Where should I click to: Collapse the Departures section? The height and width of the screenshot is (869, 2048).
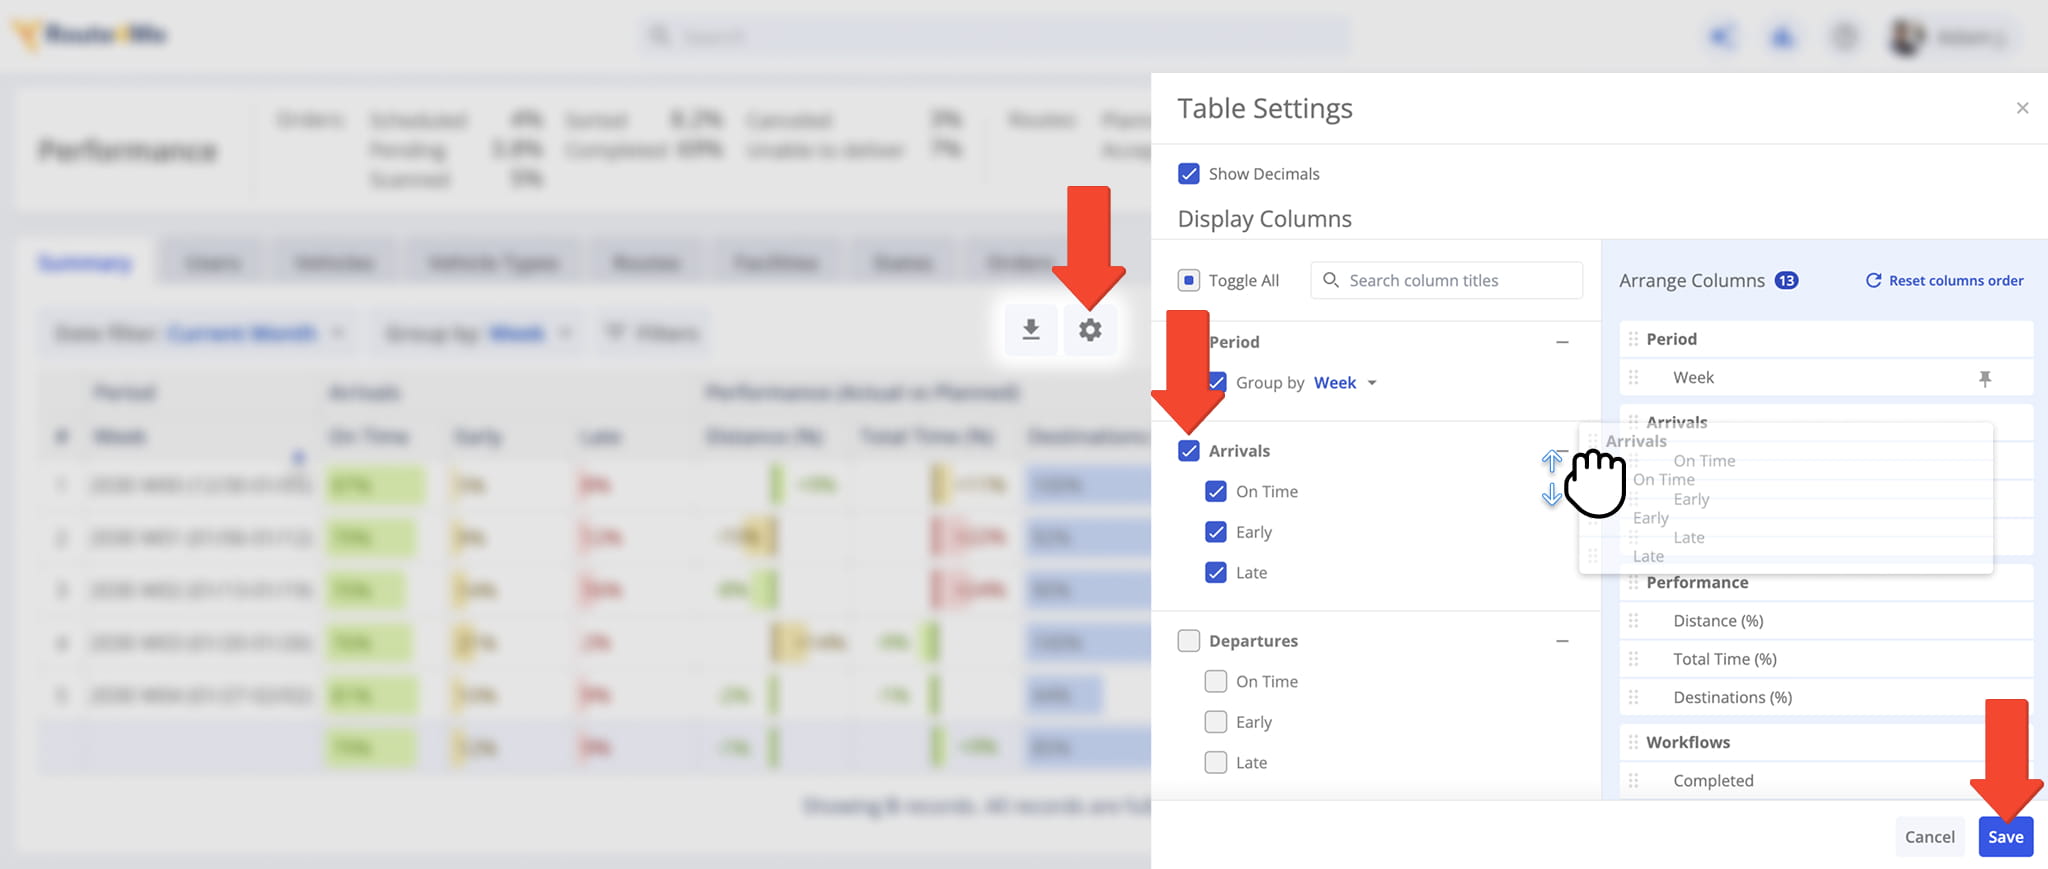(x=1562, y=641)
